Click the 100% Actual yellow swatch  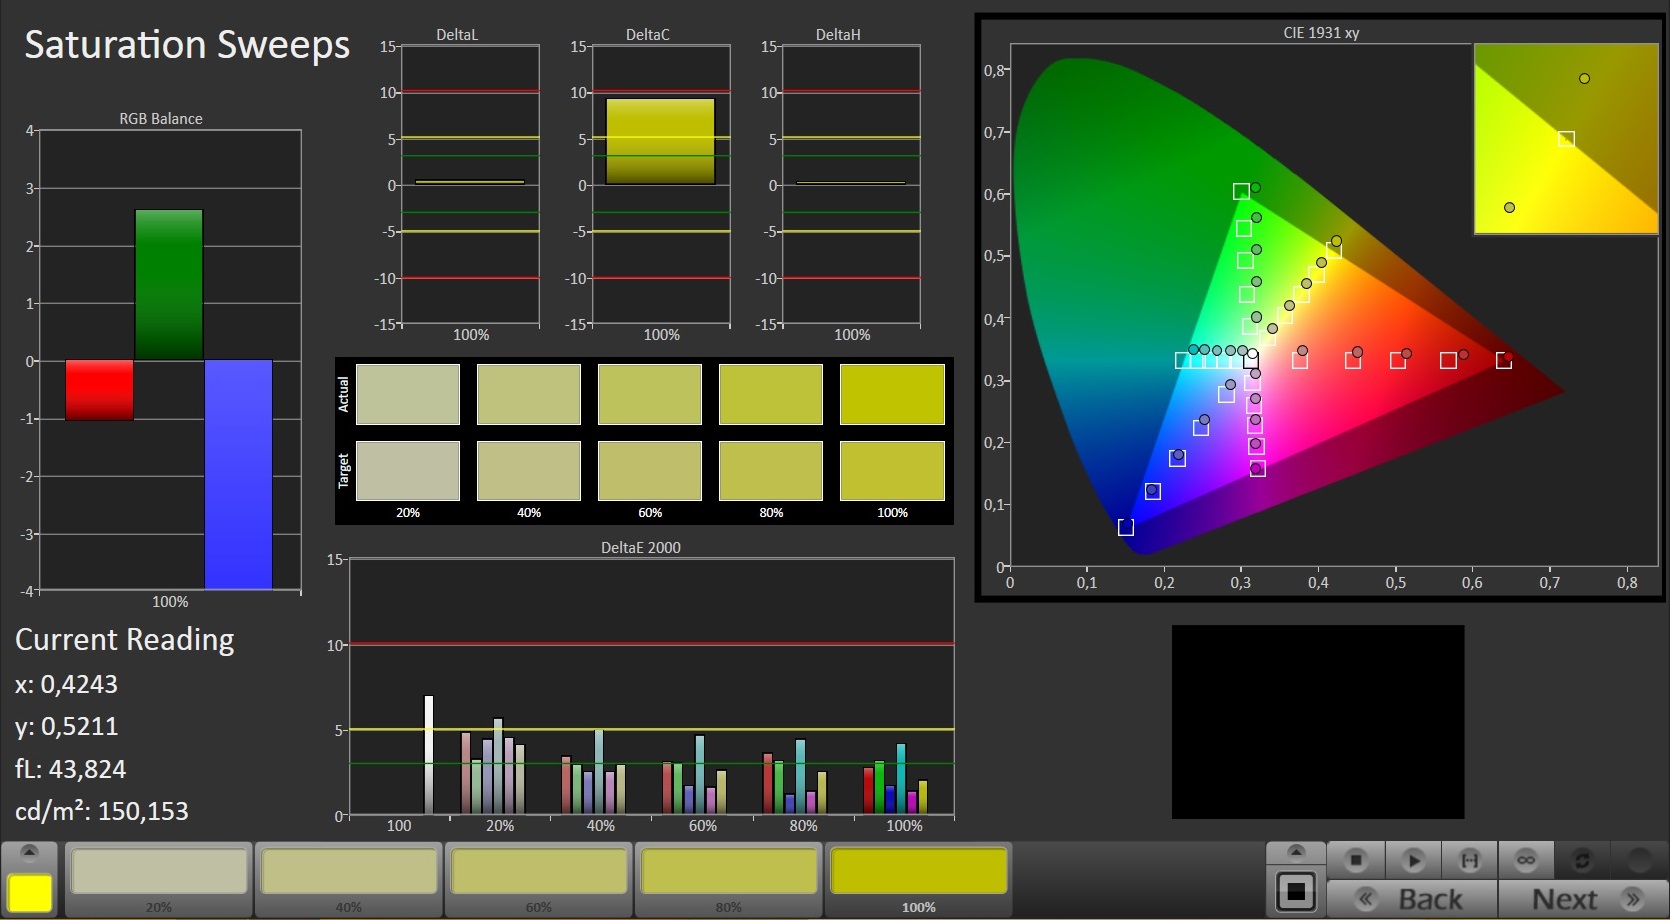(892, 394)
